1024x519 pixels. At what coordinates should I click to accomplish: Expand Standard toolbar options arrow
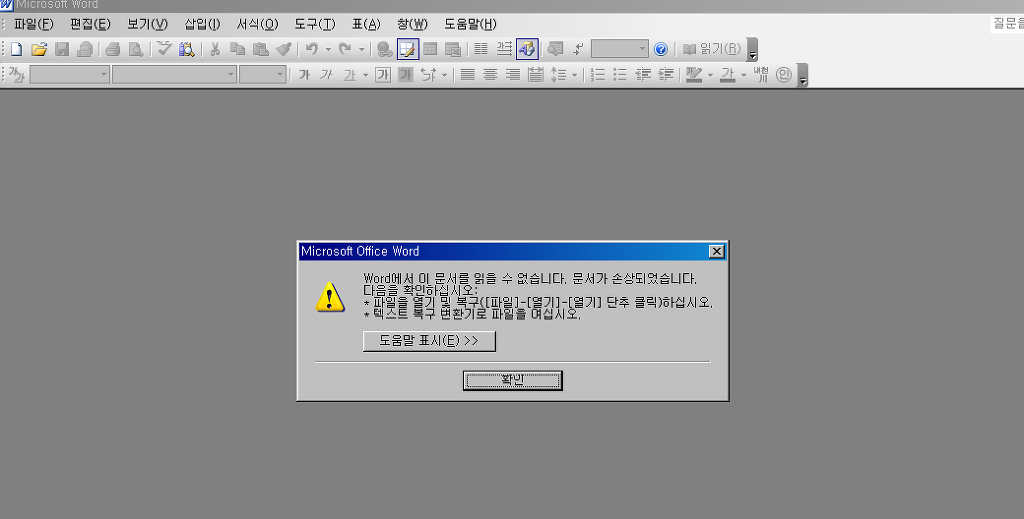[752, 50]
